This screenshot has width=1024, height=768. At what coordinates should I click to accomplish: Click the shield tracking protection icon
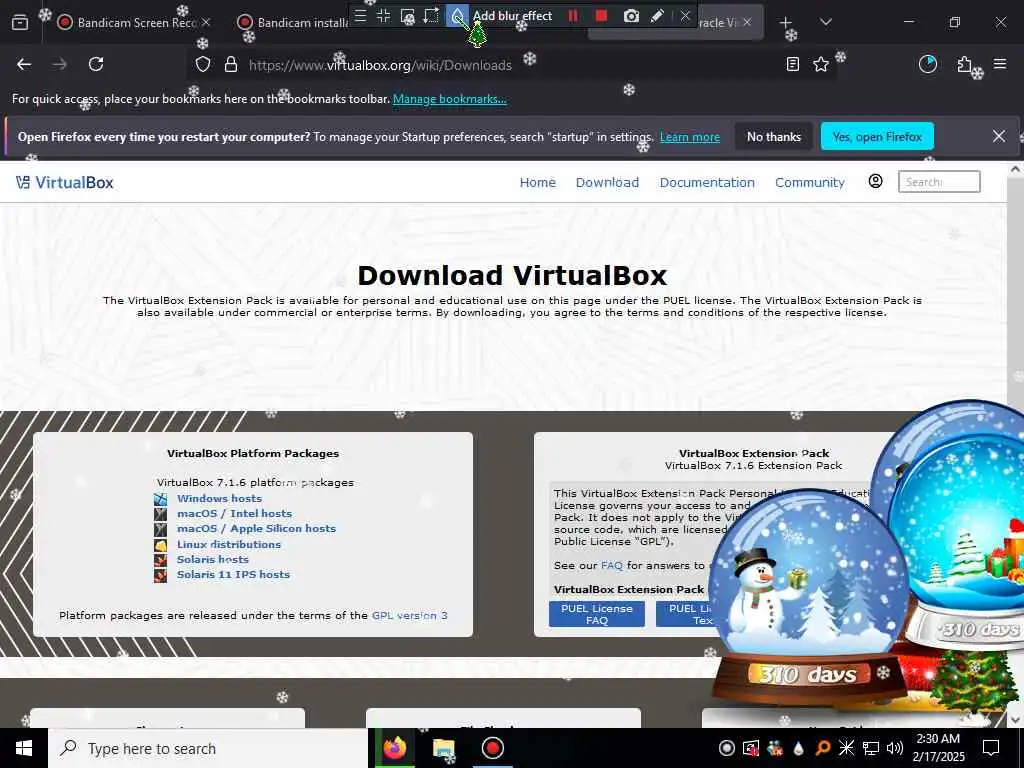(203, 65)
